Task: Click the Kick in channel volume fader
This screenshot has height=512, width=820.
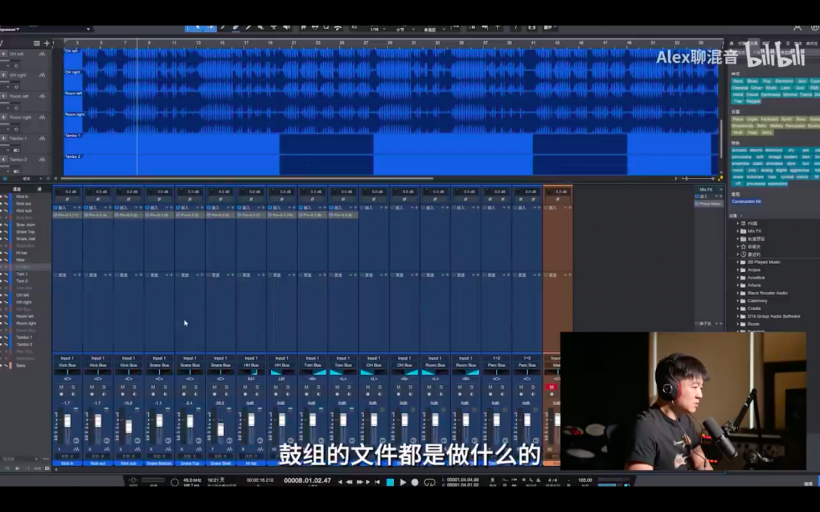Action: click(x=67, y=421)
